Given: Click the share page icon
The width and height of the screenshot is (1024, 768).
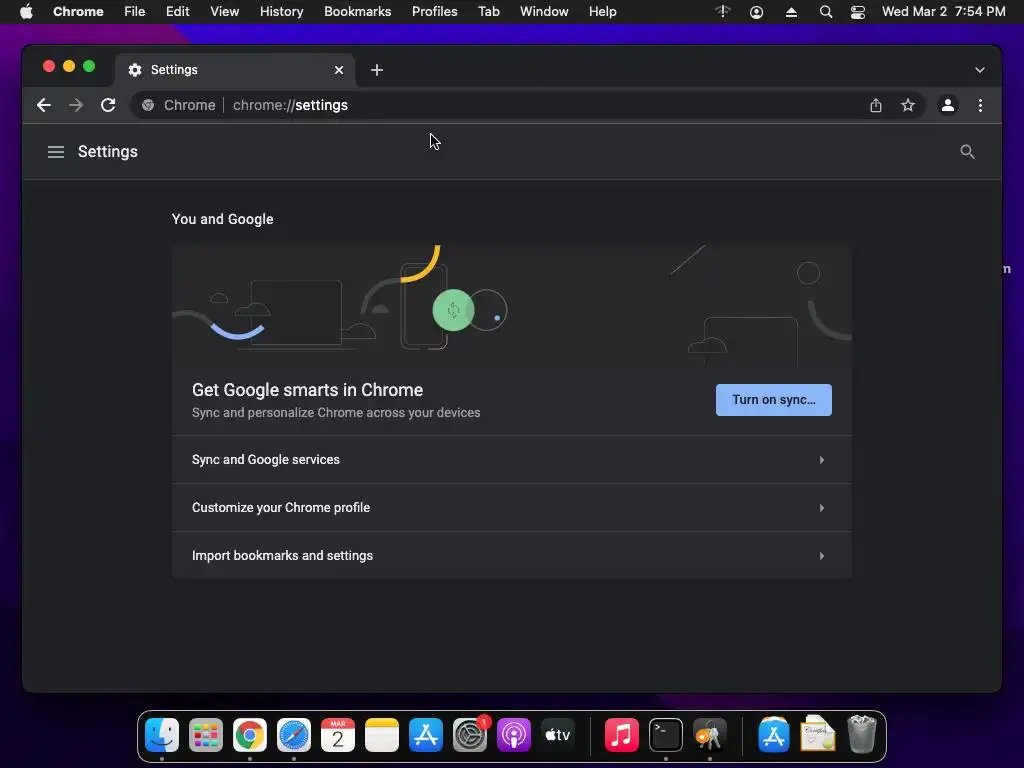Looking at the screenshot, I should coord(876,105).
